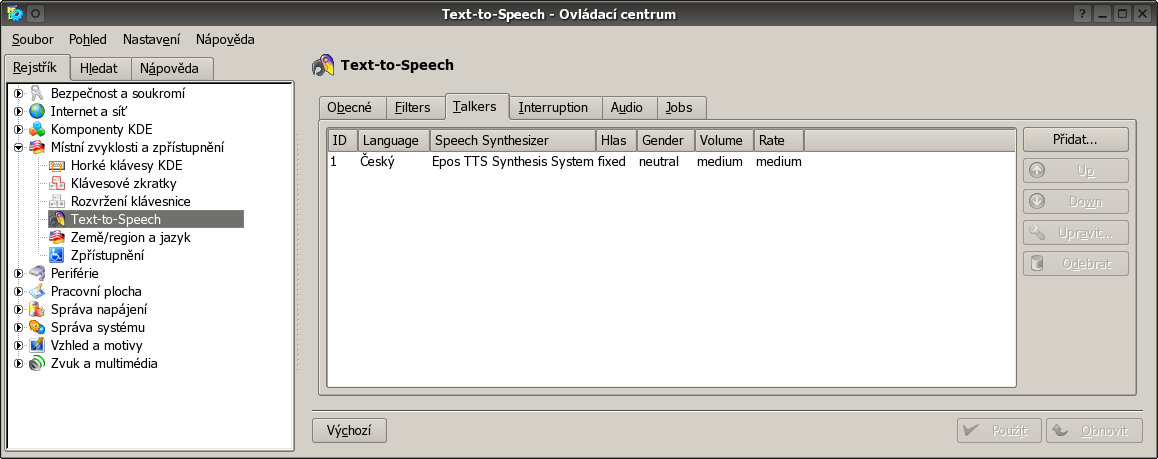Open the Audio tab
The image size is (1158, 459).
point(626,108)
